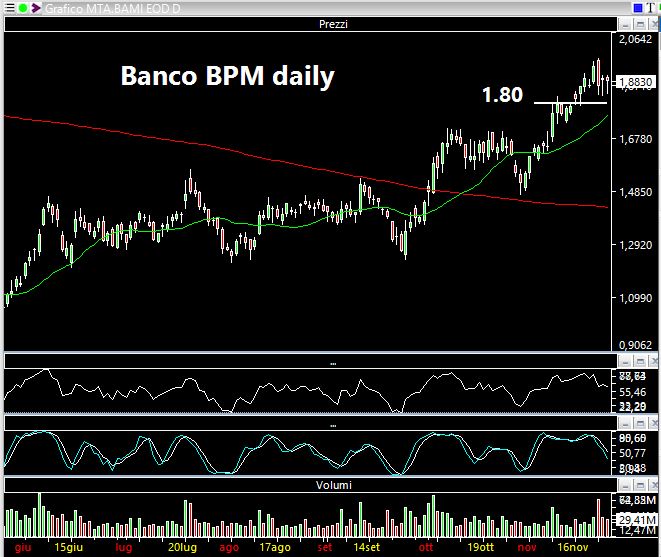
Task: Click the 0,9062 price axis label
Action: coord(635,345)
